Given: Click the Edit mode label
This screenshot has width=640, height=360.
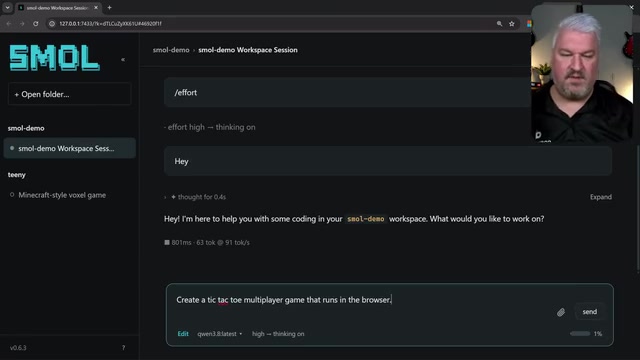Looking at the screenshot, I should click(x=183, y=334).
